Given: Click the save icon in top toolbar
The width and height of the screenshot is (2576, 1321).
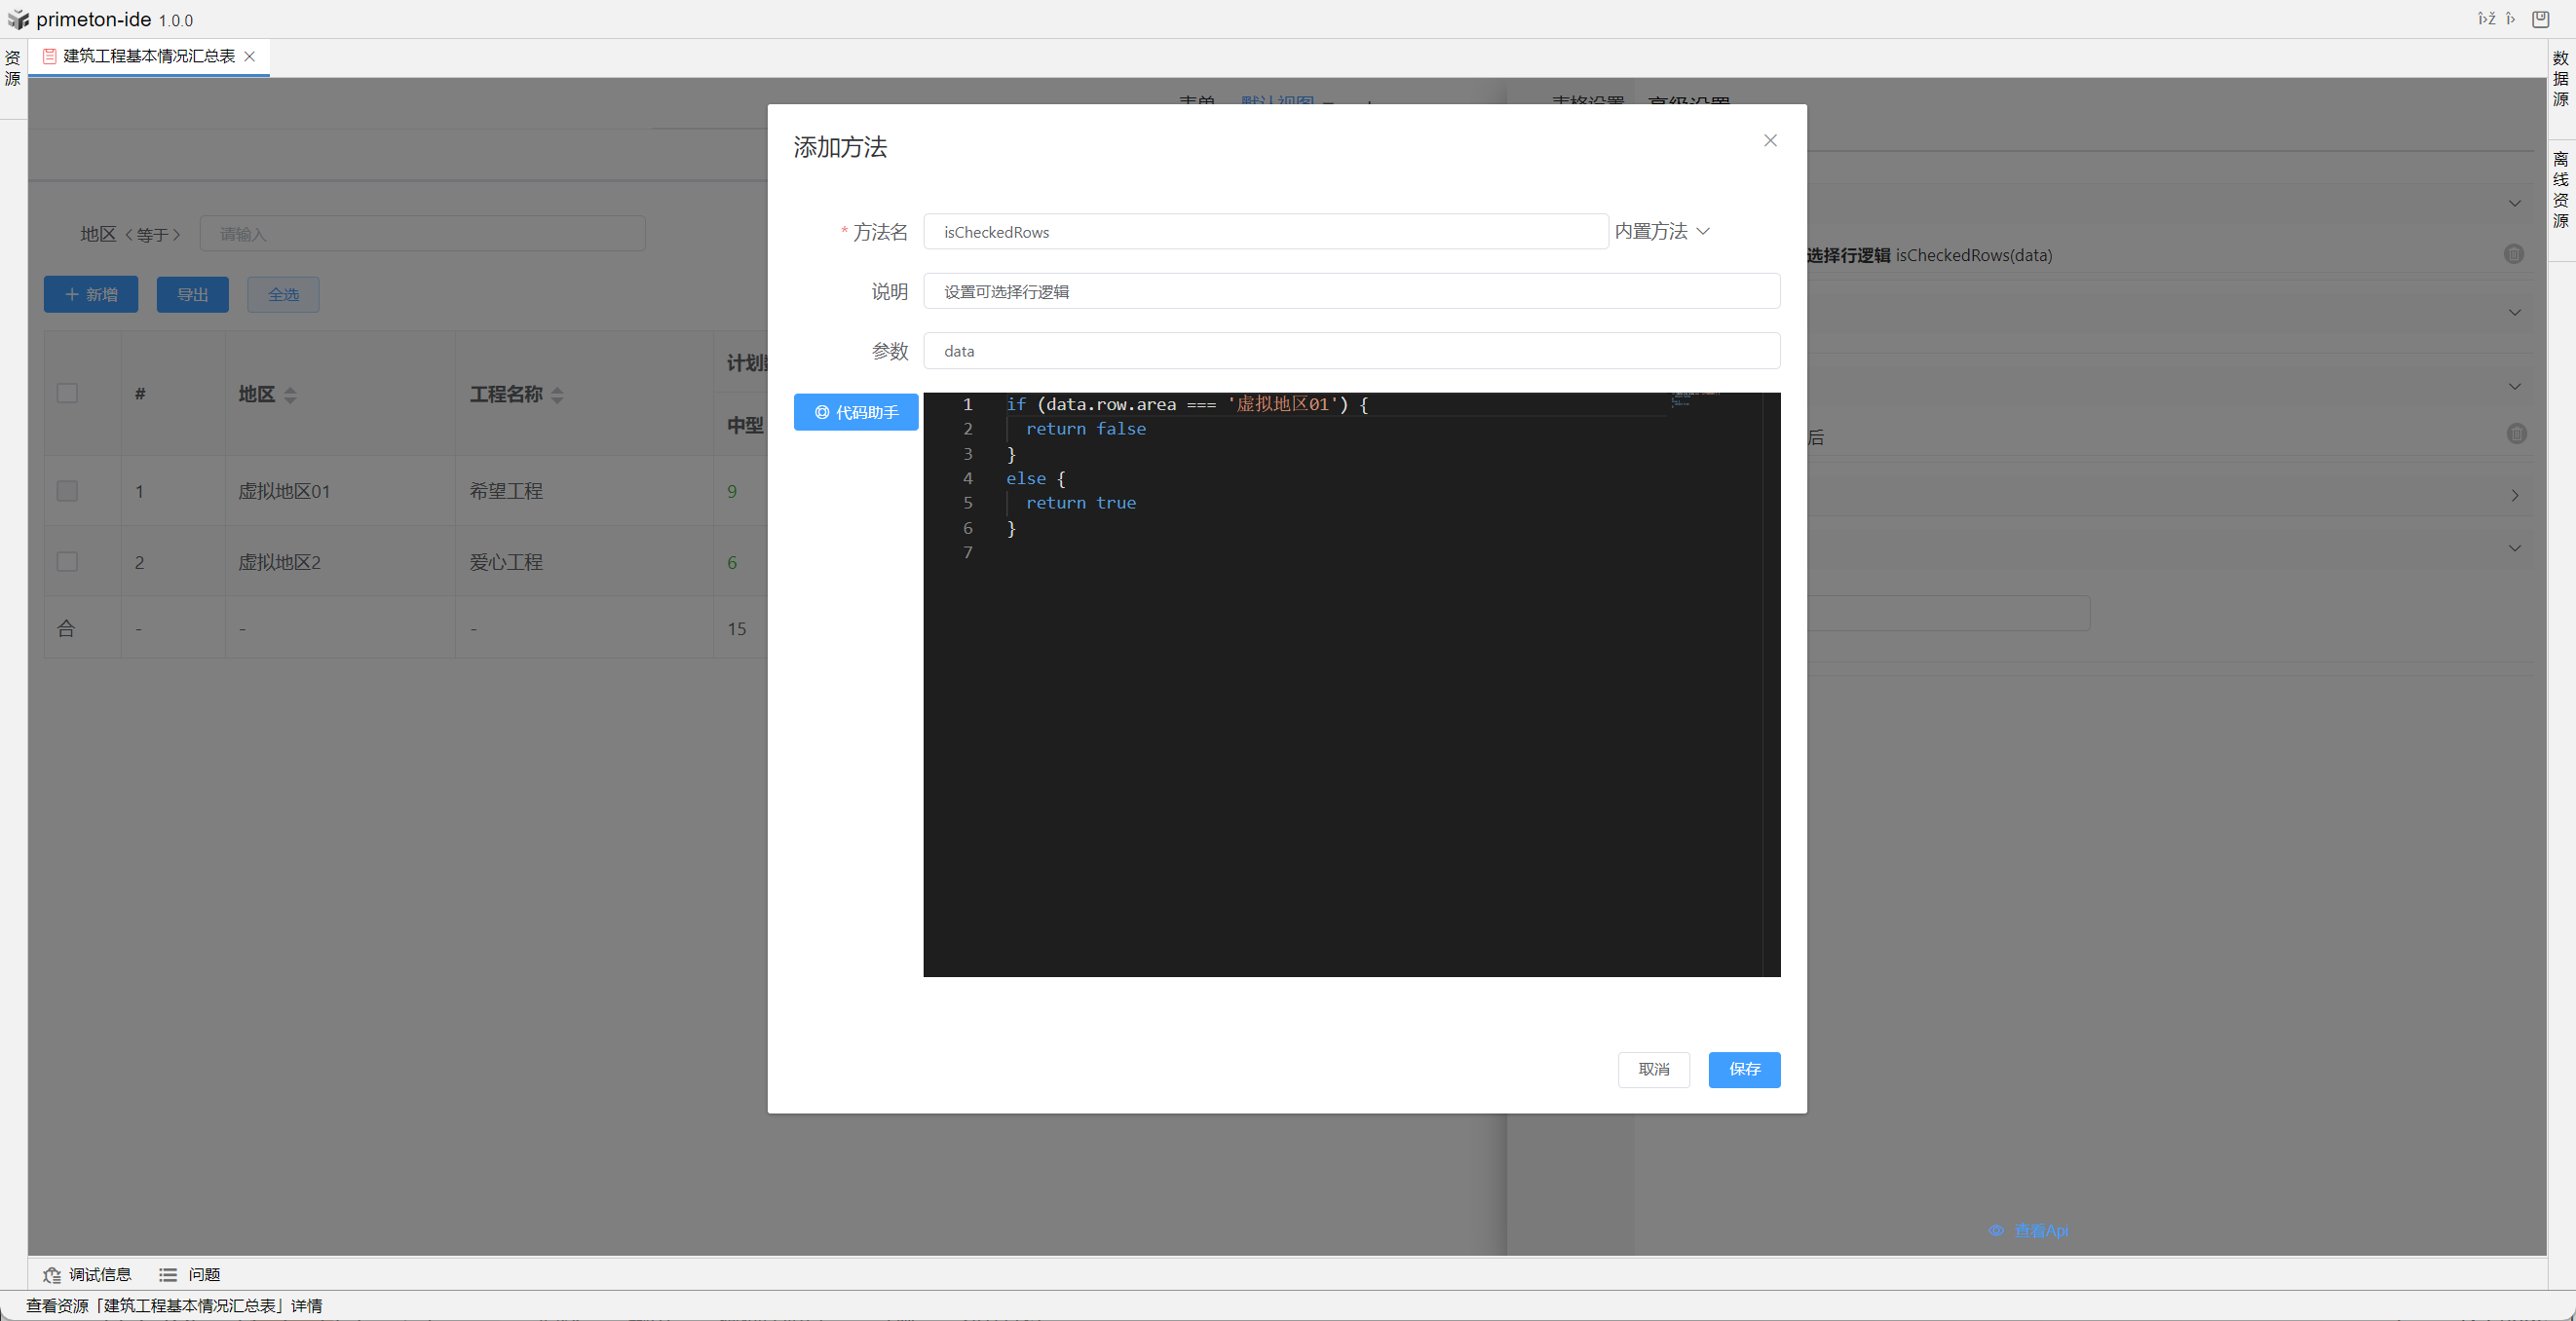Looking at the screenshot, I should [2540, 19].
